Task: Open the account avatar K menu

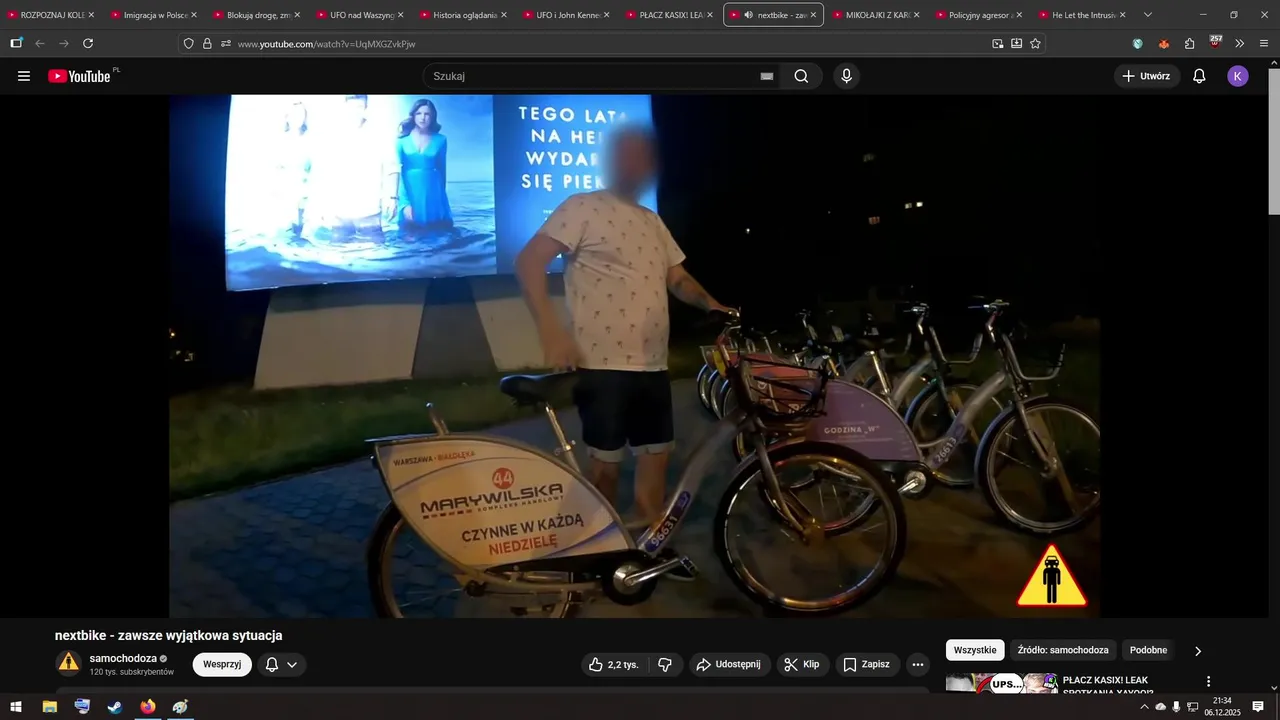Action: (x=1238, y=76)
